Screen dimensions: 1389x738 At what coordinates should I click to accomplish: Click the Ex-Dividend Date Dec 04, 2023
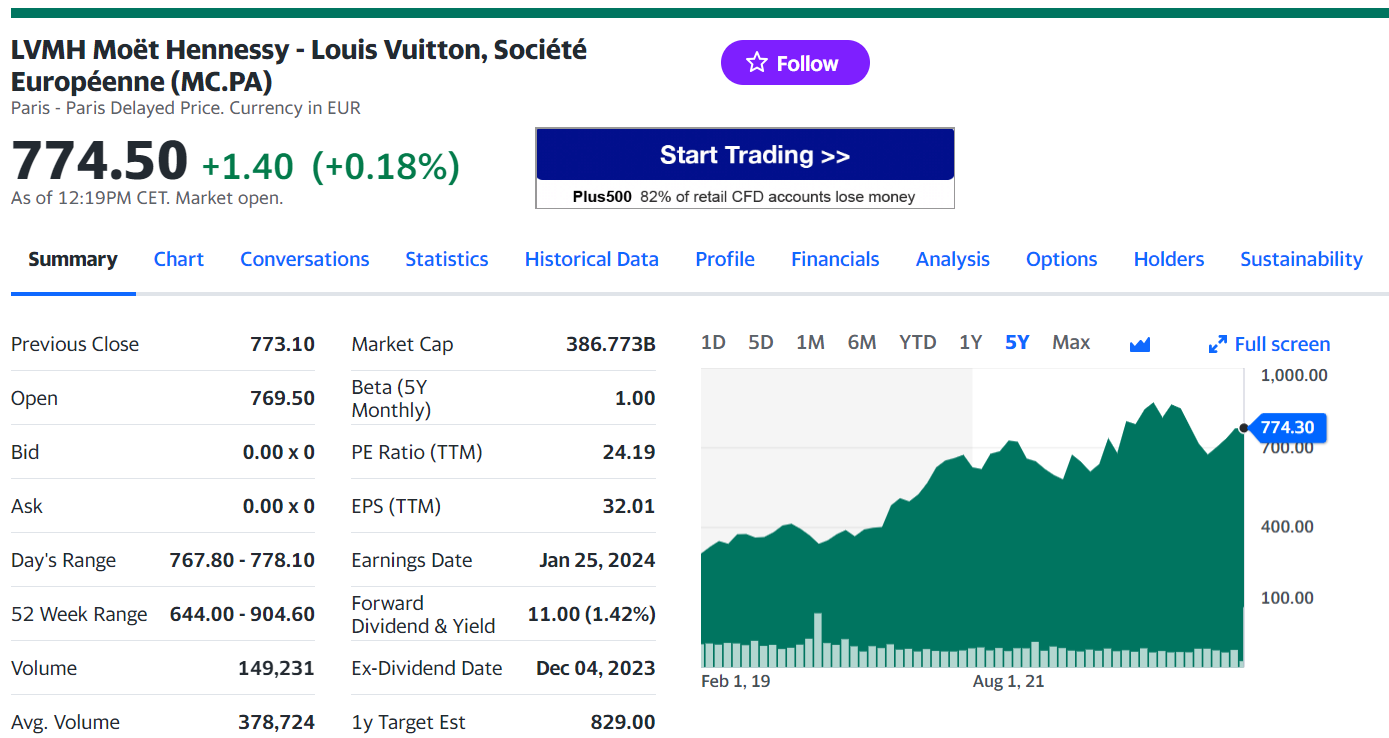point(596,668)
